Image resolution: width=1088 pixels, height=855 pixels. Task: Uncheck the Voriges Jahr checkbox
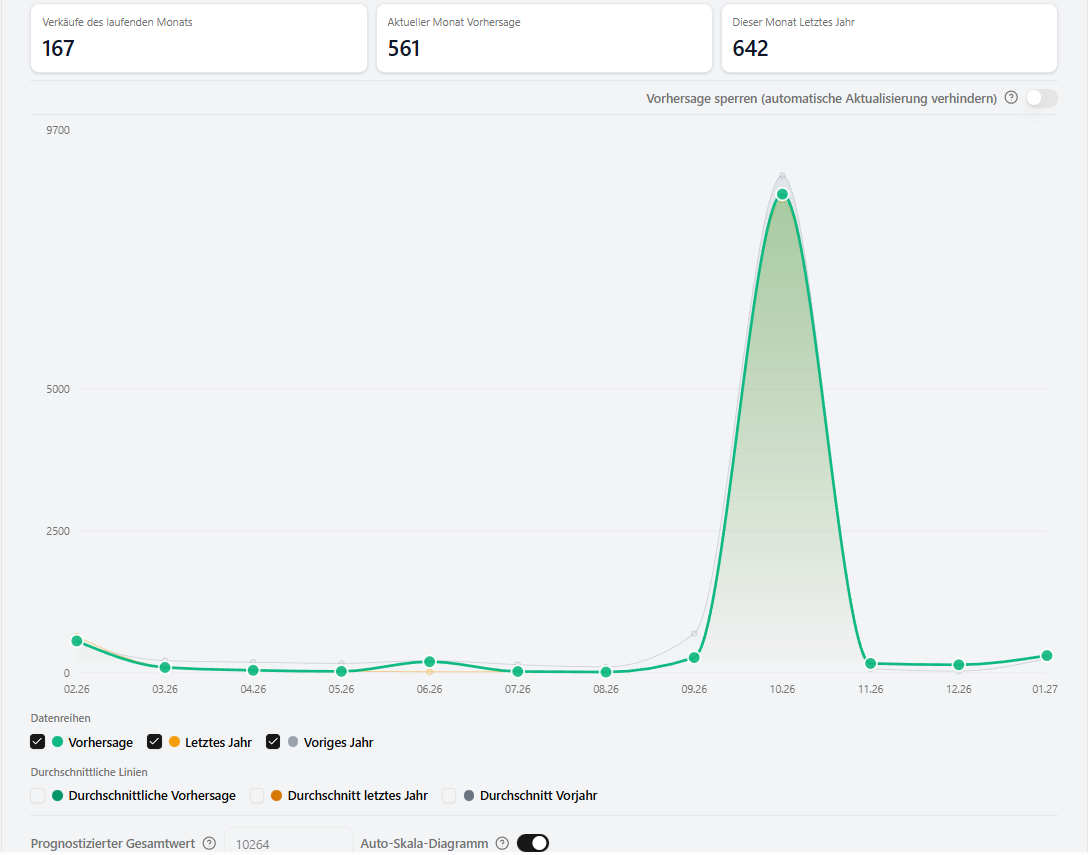point(273,742)
